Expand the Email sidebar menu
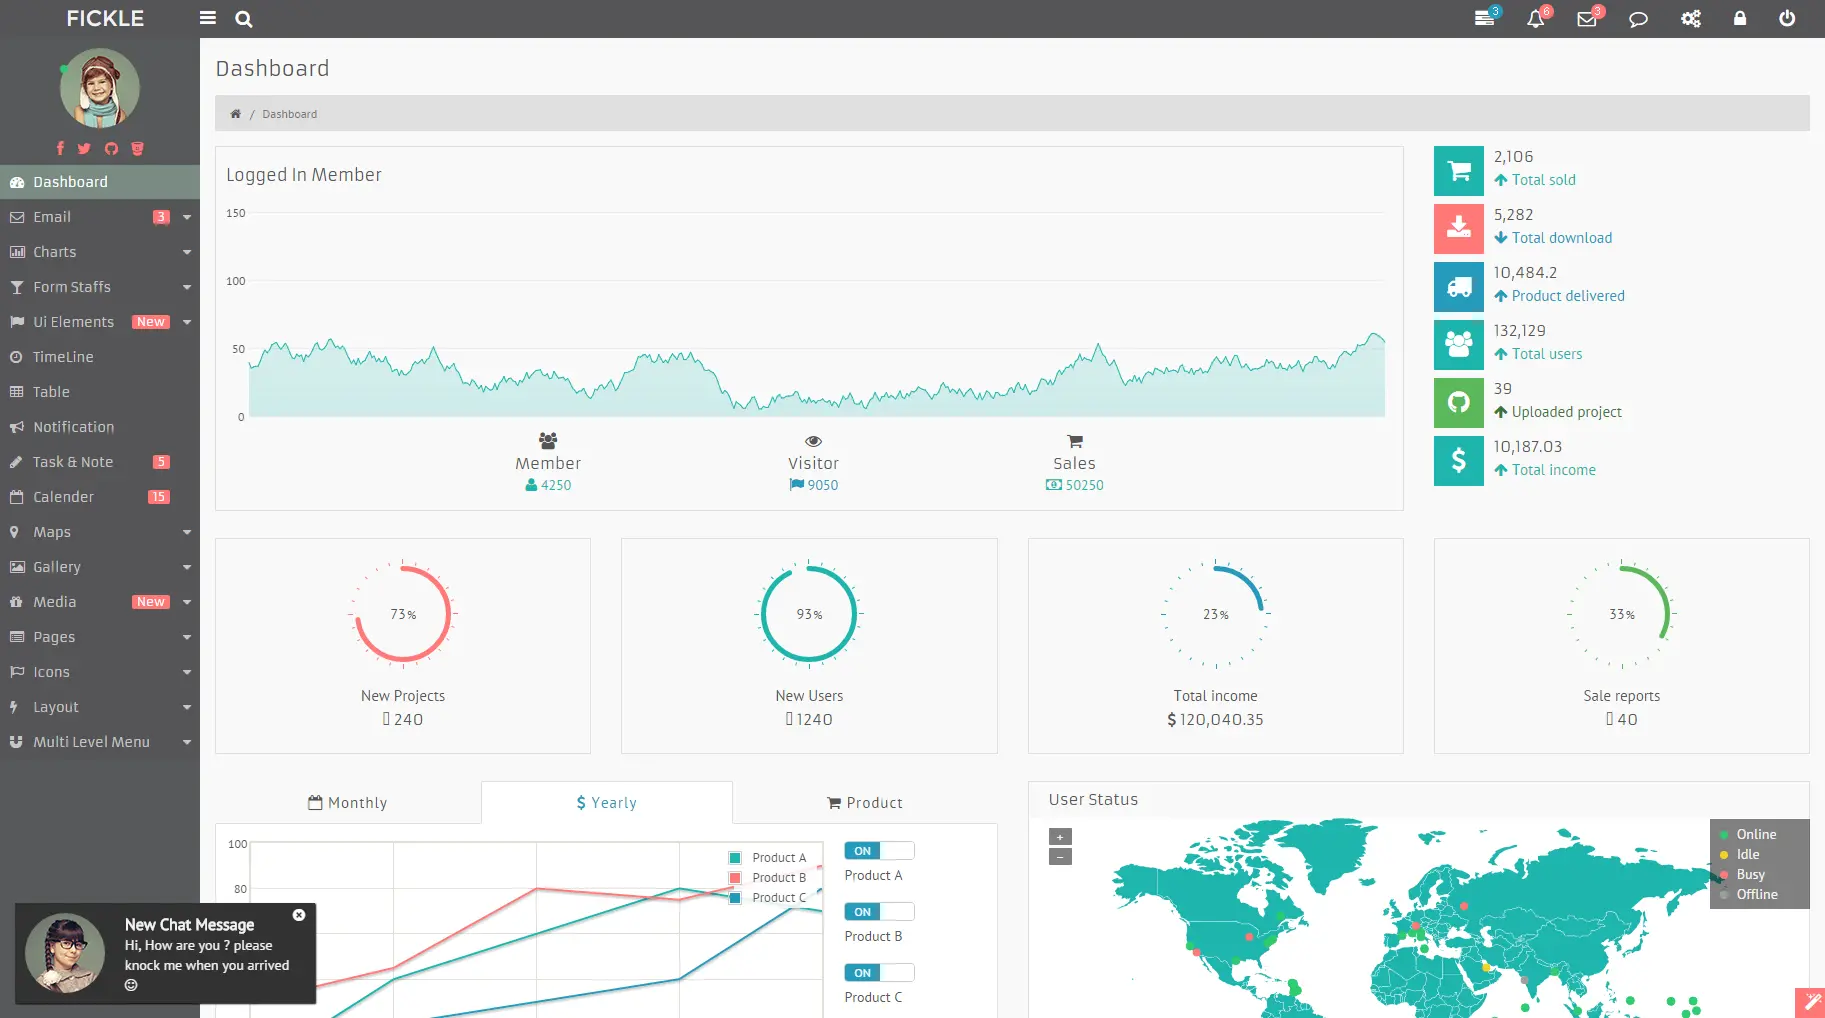Viewport: 1825px width, 1018px height. click(100, 217)
